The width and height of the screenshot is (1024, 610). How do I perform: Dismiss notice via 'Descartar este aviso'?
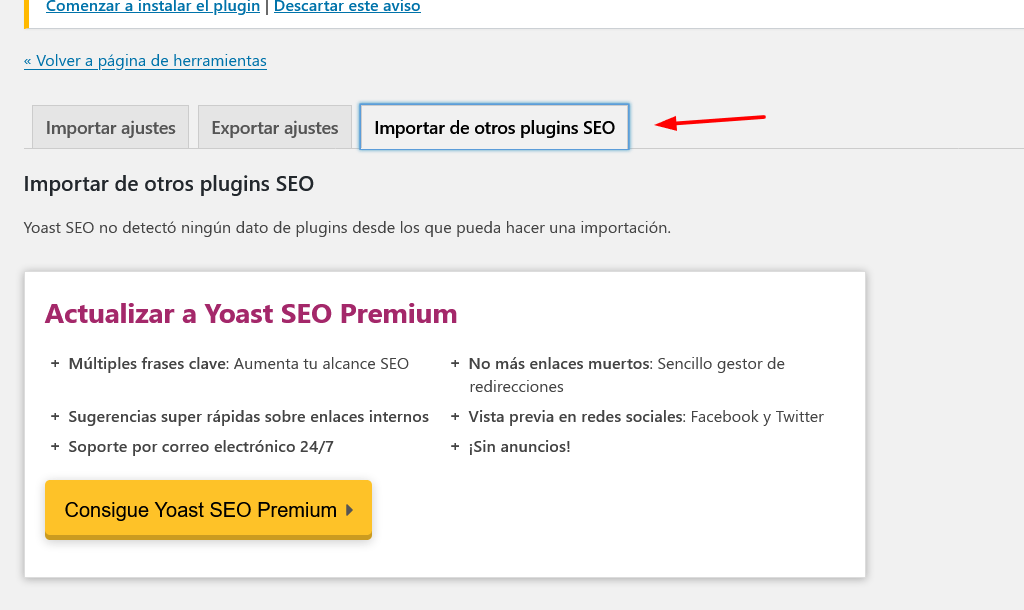click(347, 7)
